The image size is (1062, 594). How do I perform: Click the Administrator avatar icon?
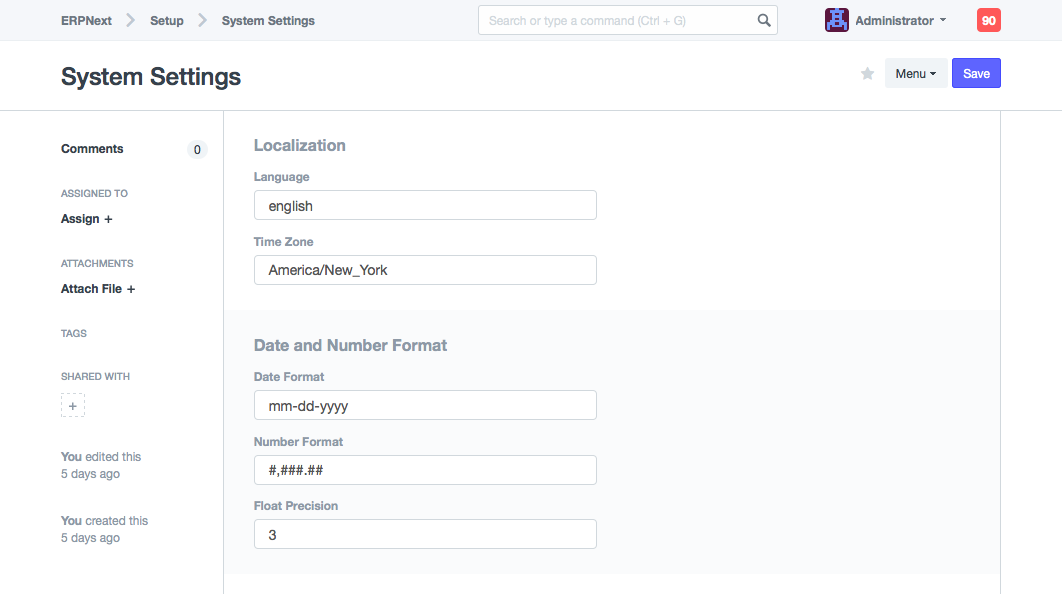click(x=836, y=20)
